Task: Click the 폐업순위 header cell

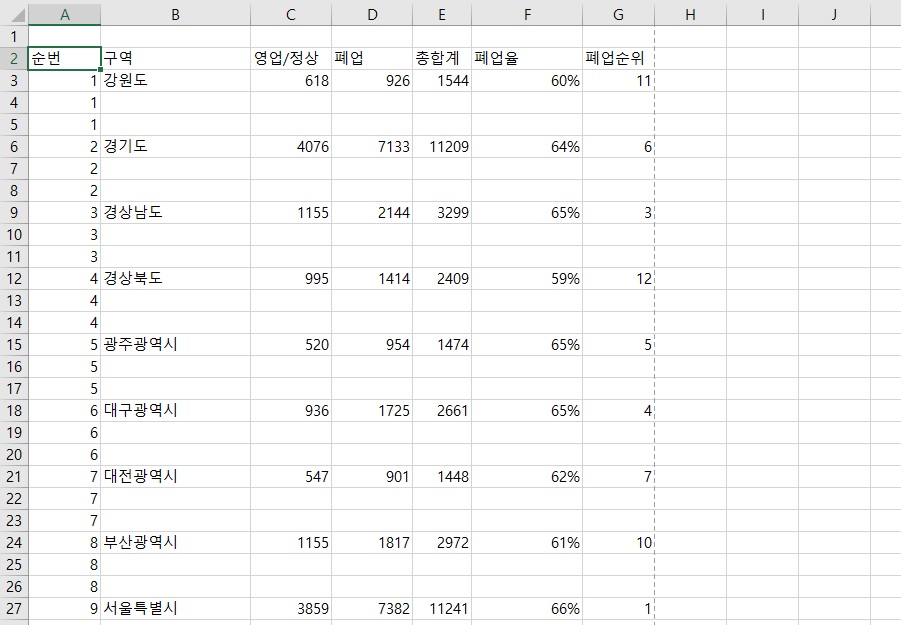Action: [x=618, y=59]
